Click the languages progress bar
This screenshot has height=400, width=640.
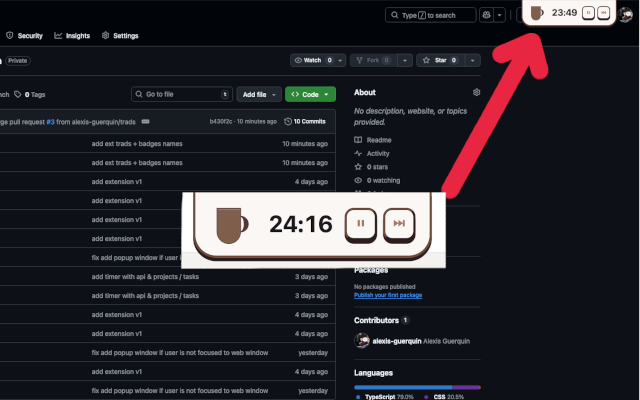[x=417, y=387]
